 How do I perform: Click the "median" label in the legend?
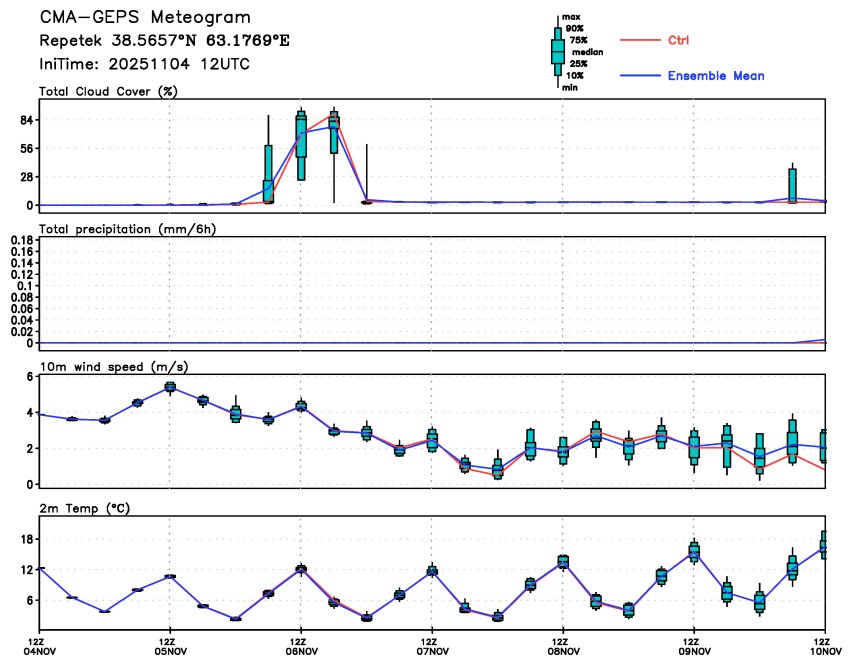586,52
